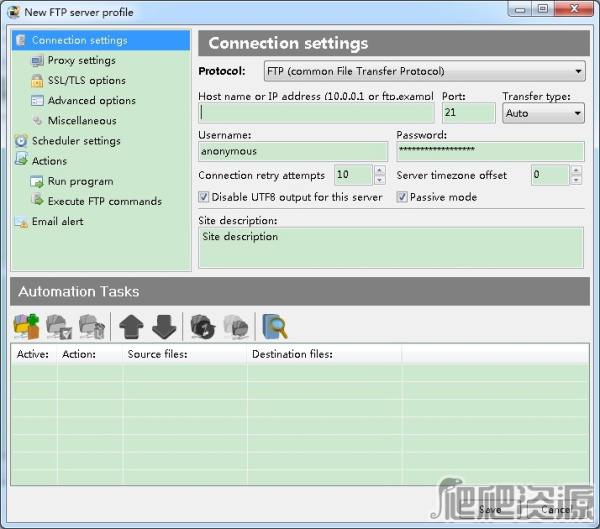Click the grayed-out copy task icon
Image resolution: width=600 pixels, height=529 pixels.
pos(236,326)
